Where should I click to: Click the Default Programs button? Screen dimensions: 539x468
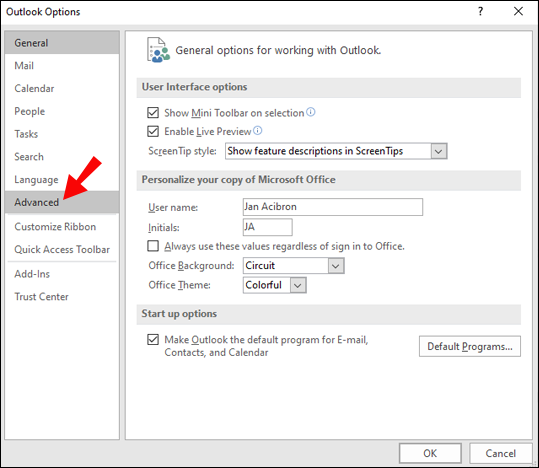click(470, 346)
